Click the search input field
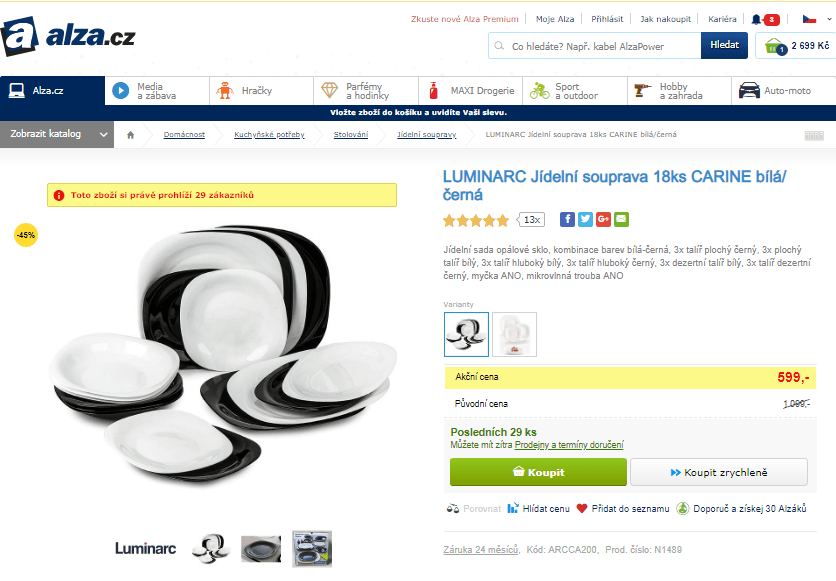The image size is (836, 581). pos(594,46)
